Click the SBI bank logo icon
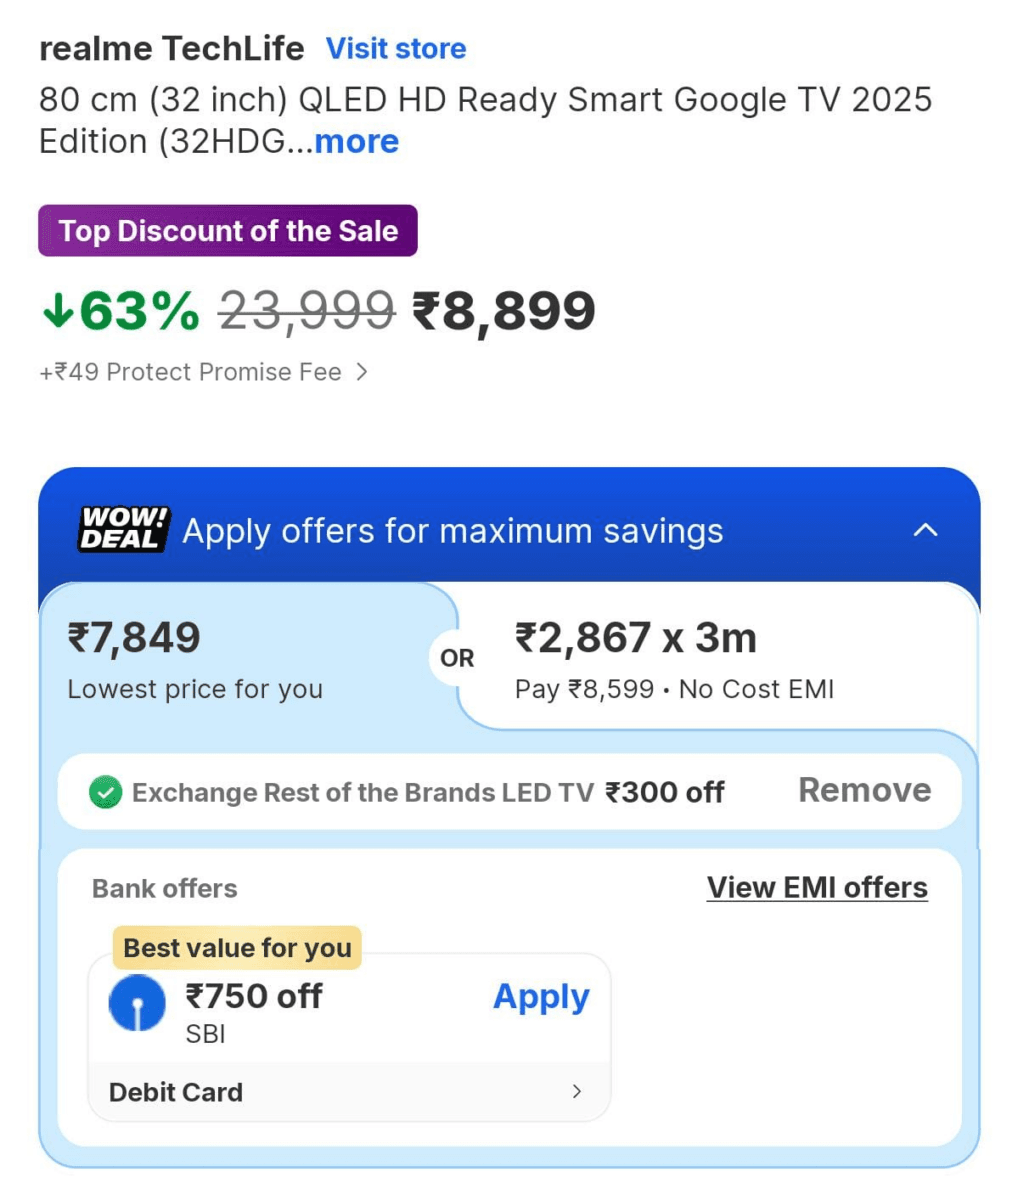Viewport: 1018px width, 1200px height. [137, 1004]
